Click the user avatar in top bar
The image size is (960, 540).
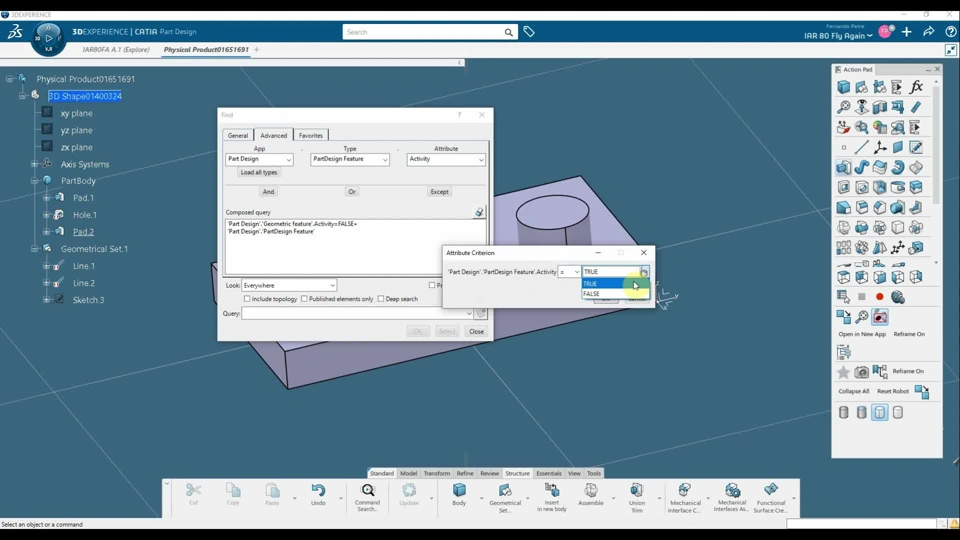[x=885, y=32]
